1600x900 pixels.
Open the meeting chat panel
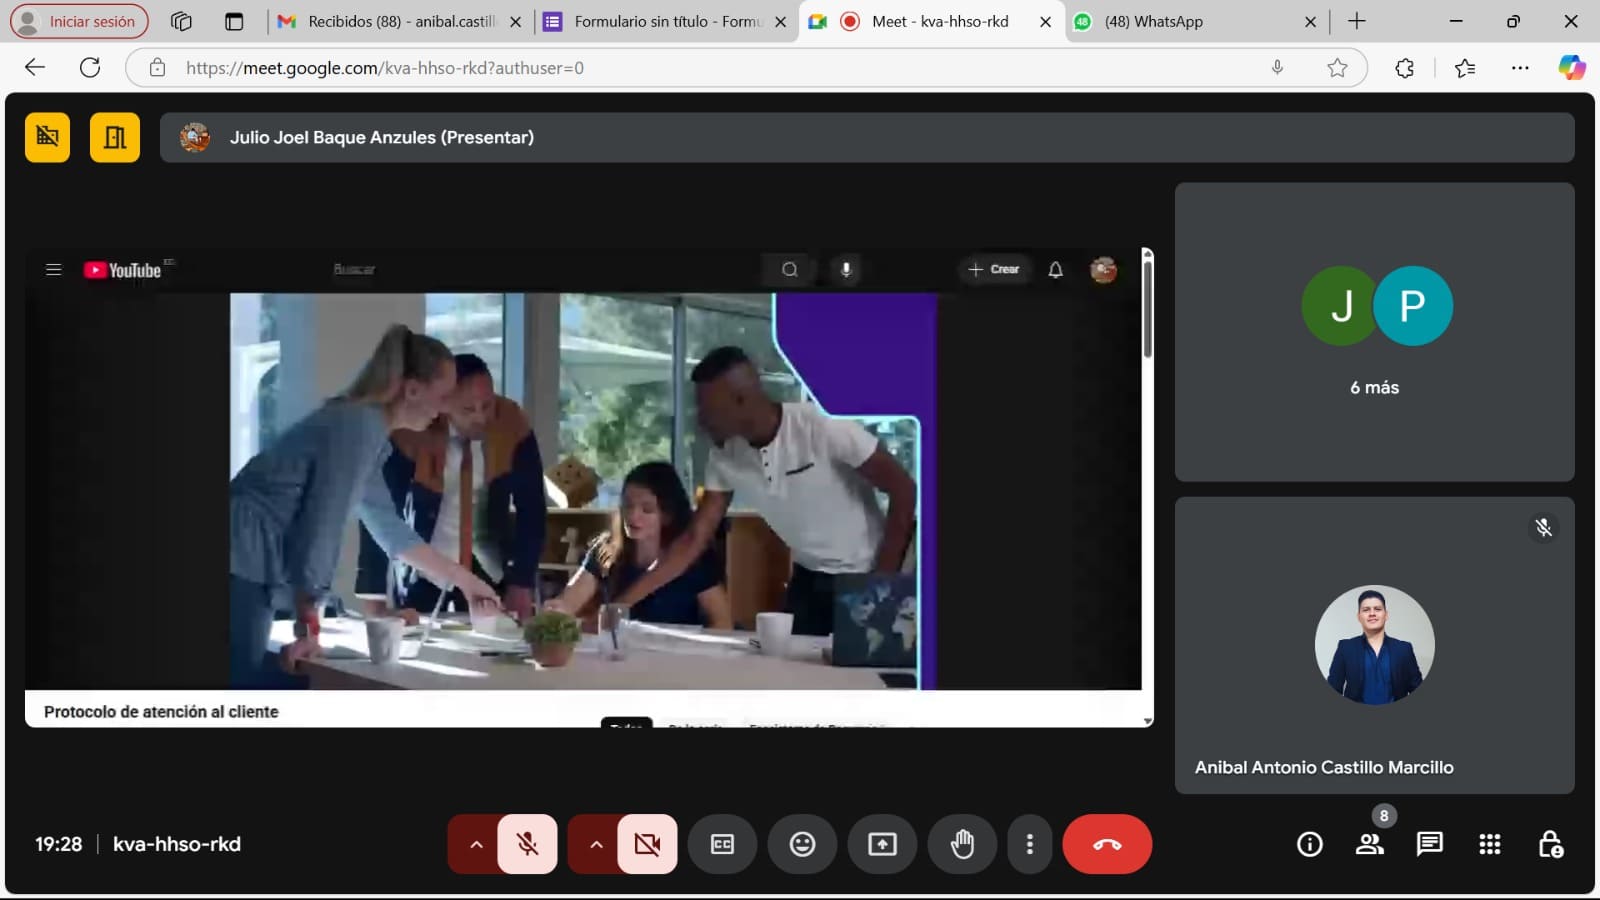[x=1429, y=844]
